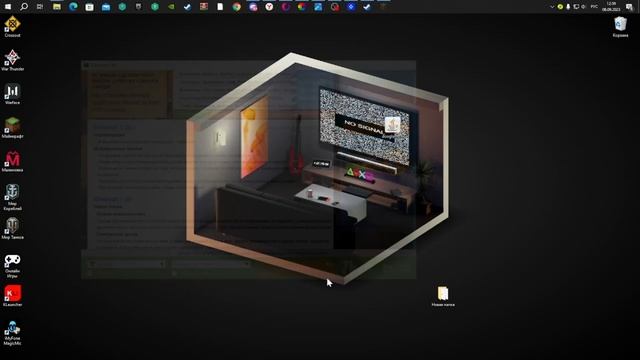
Task: Open the NVIDIA icon on taskbar
Action: click(171, 7)
